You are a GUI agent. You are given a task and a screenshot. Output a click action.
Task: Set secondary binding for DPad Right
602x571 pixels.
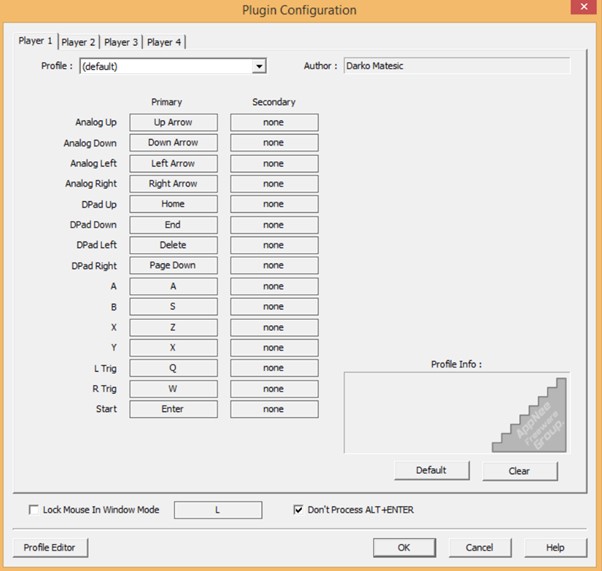274,266
